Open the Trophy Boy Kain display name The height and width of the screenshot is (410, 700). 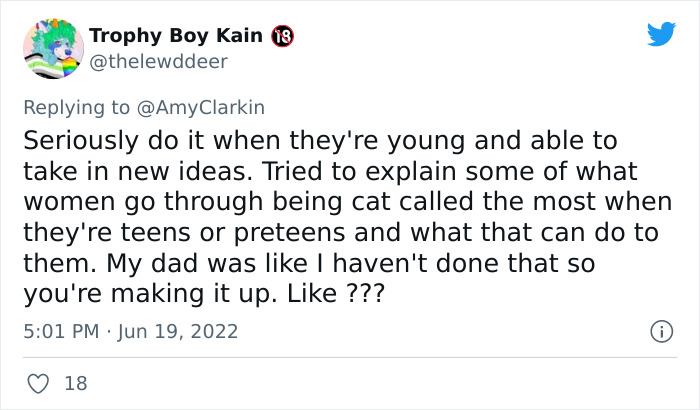[177, 37]
